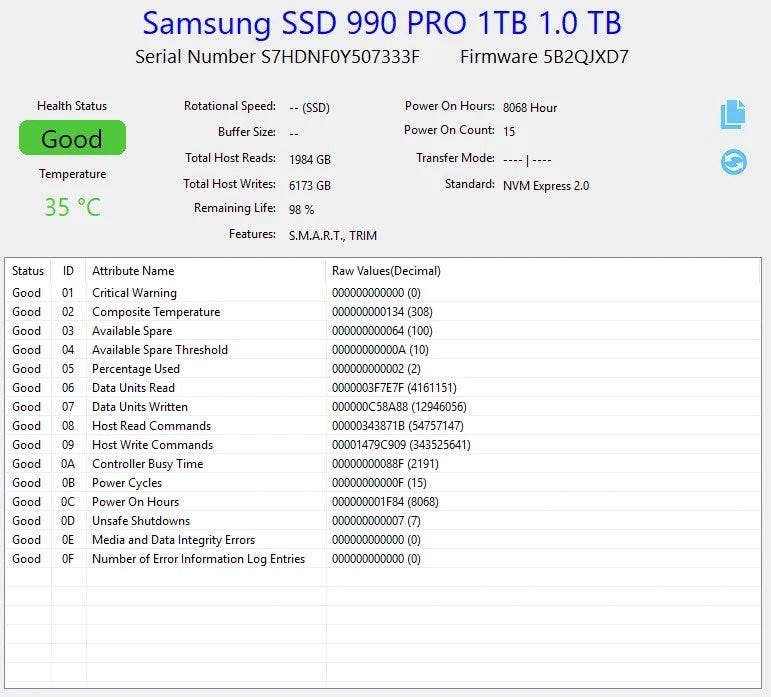Select the Power On Hours attribute row
The image size is (771, 697).
(x=383, y=502)
